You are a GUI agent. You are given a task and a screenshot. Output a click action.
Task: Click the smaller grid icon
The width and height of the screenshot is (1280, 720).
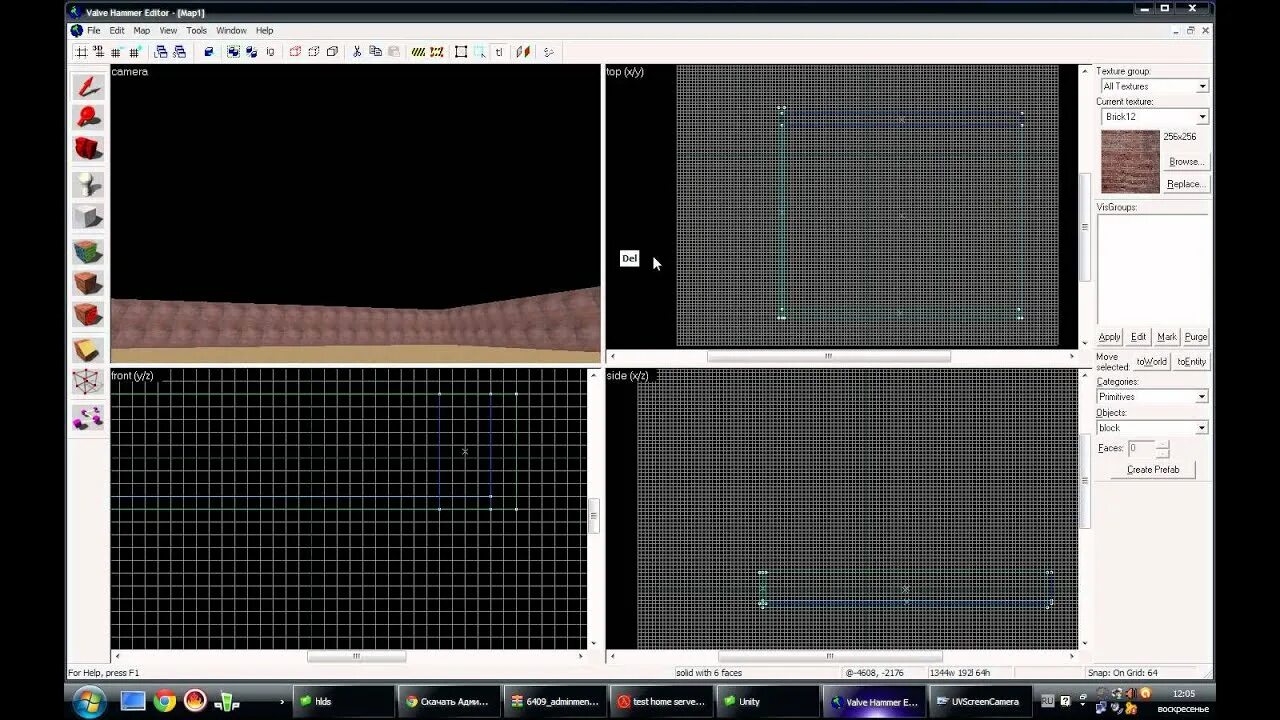(x=116, y=52)
